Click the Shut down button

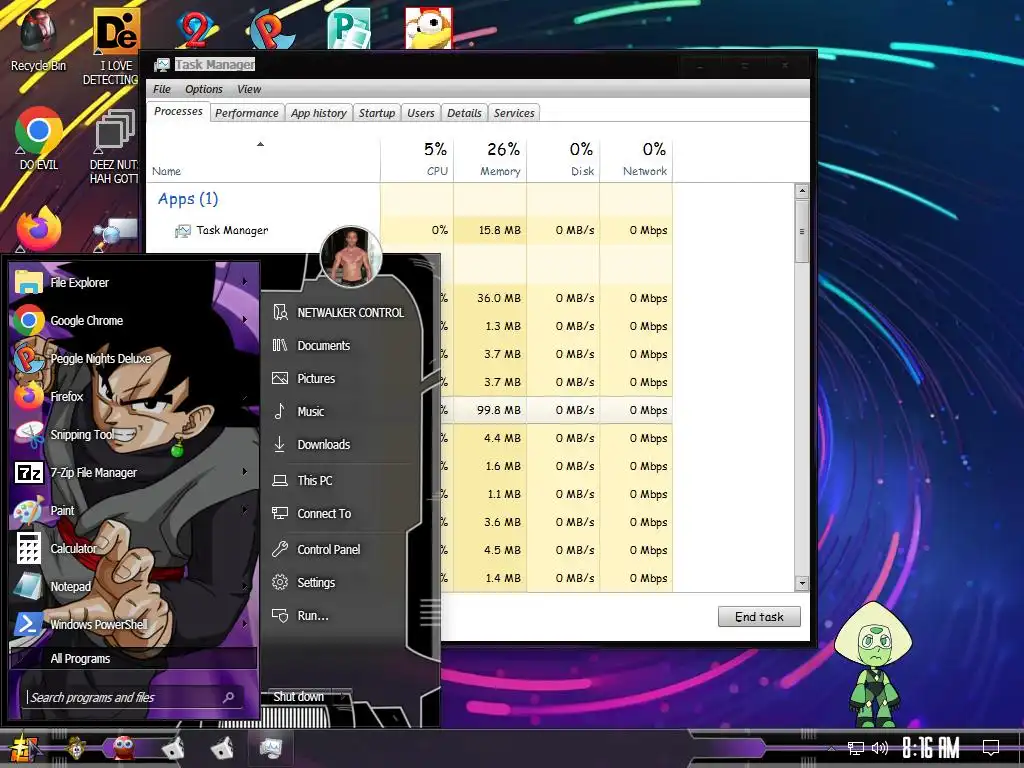pos(298,696)
